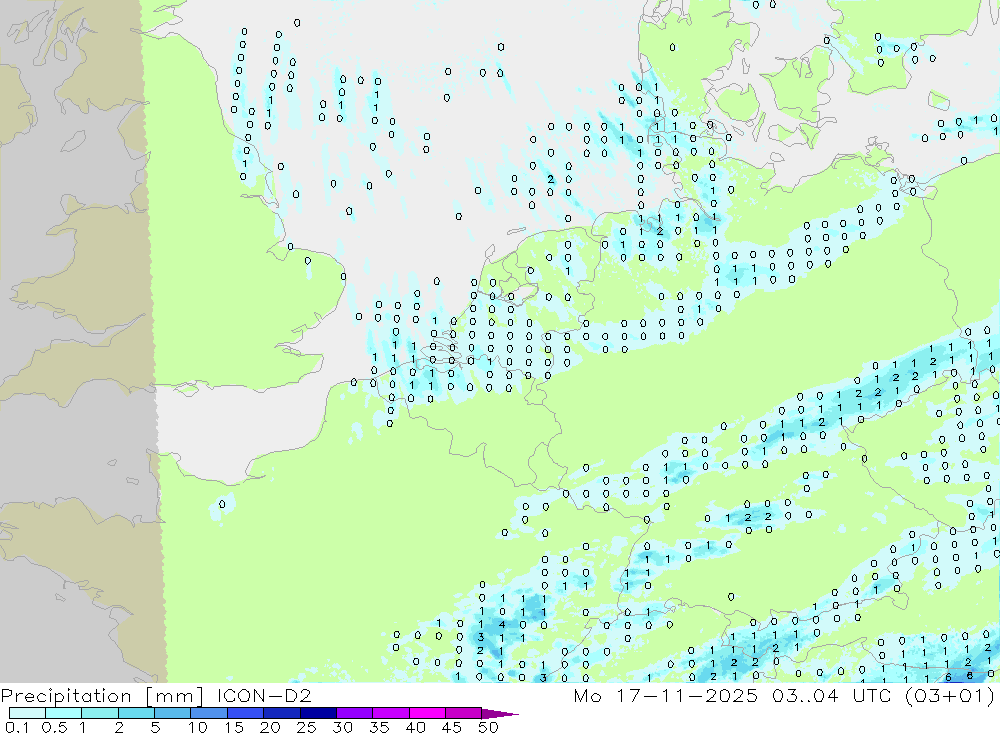Click the 1–2 mm legend color swatch

pos(99,713)
